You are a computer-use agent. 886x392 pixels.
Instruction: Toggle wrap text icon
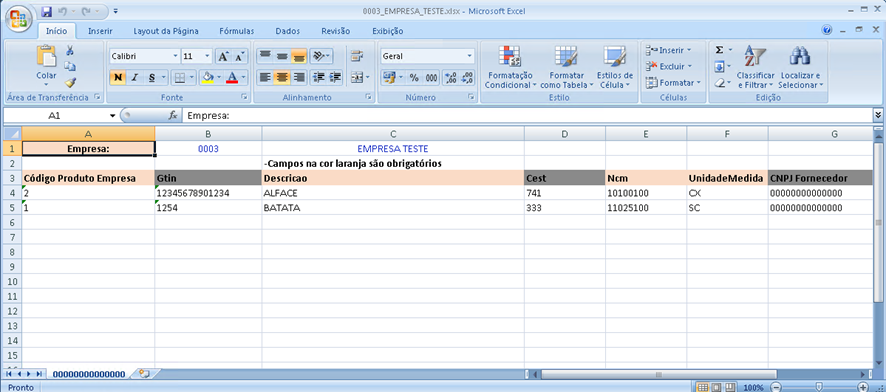click(357, 56)
